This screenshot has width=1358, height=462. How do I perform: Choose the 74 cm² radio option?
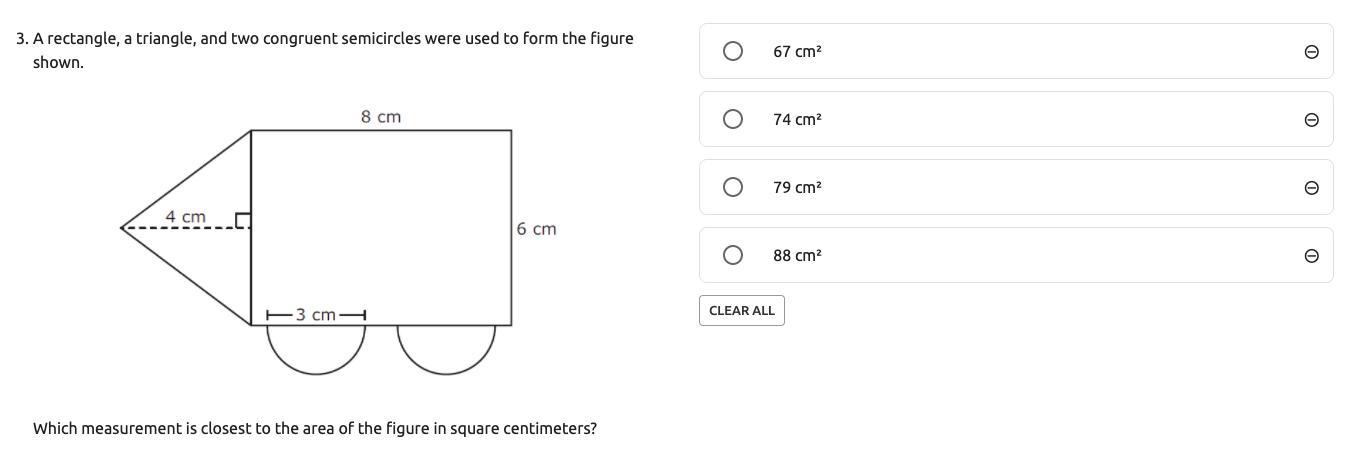733,119
